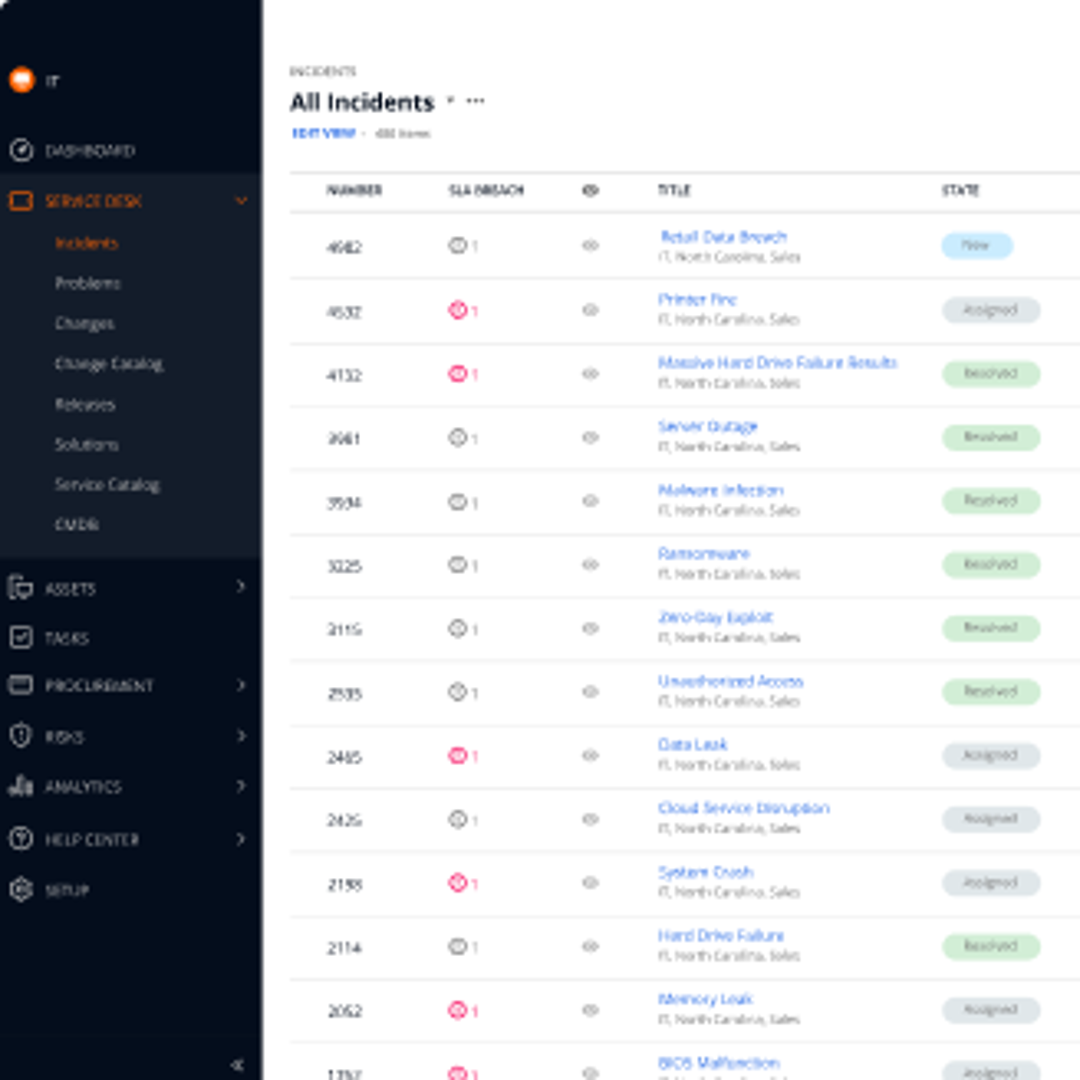Screen dimensions: 1080x1080
Task: Click the orange IT logo icon
Action: (22, 80)
